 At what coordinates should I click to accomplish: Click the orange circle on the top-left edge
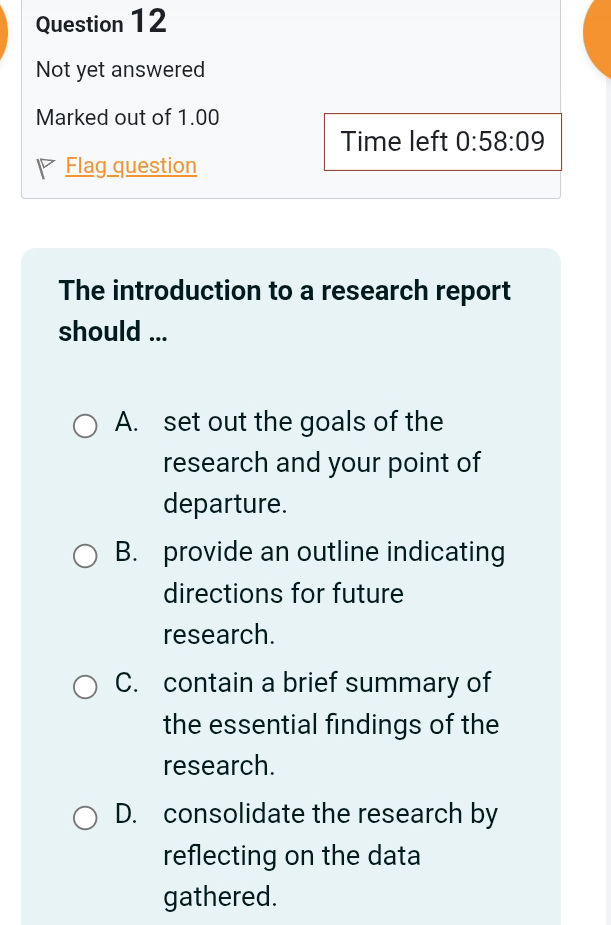[3, 32]
